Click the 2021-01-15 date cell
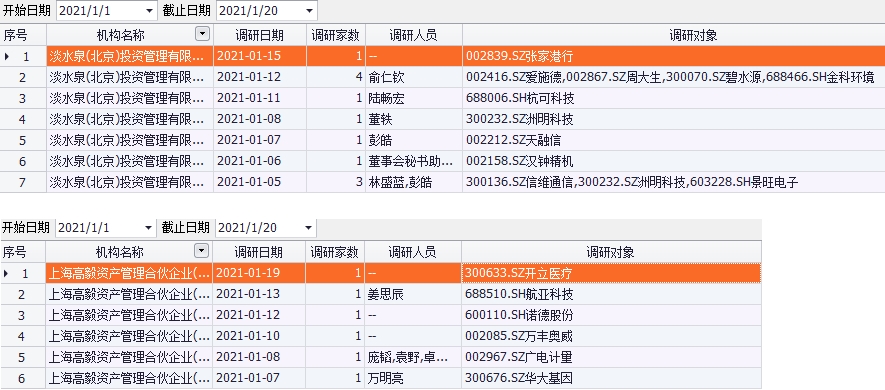The width and height of the screenshot is (885, 390). [x=260, y=56]
